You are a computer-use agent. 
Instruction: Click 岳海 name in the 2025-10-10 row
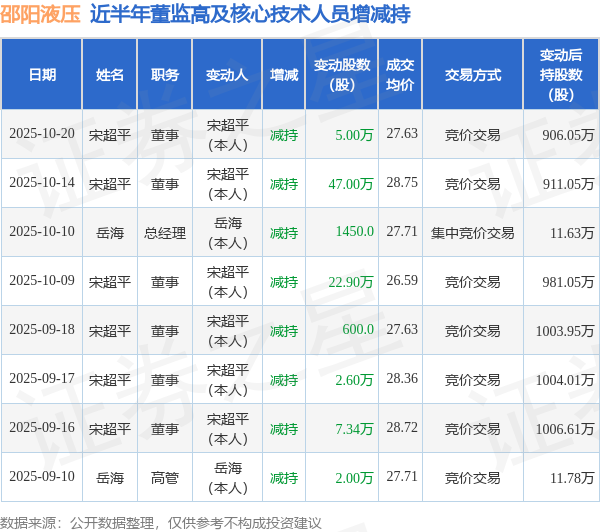pyautogui.click(x=110, y=233)
